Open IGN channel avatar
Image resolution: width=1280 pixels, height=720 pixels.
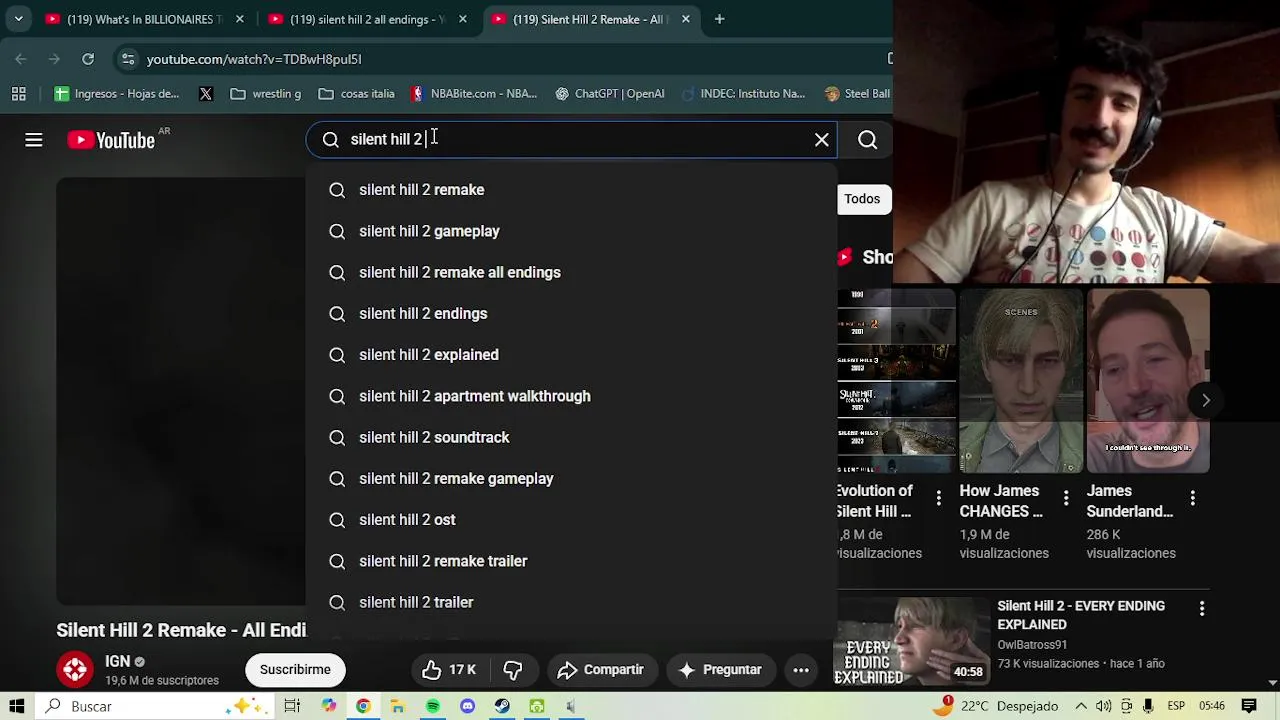pos(75,670)
